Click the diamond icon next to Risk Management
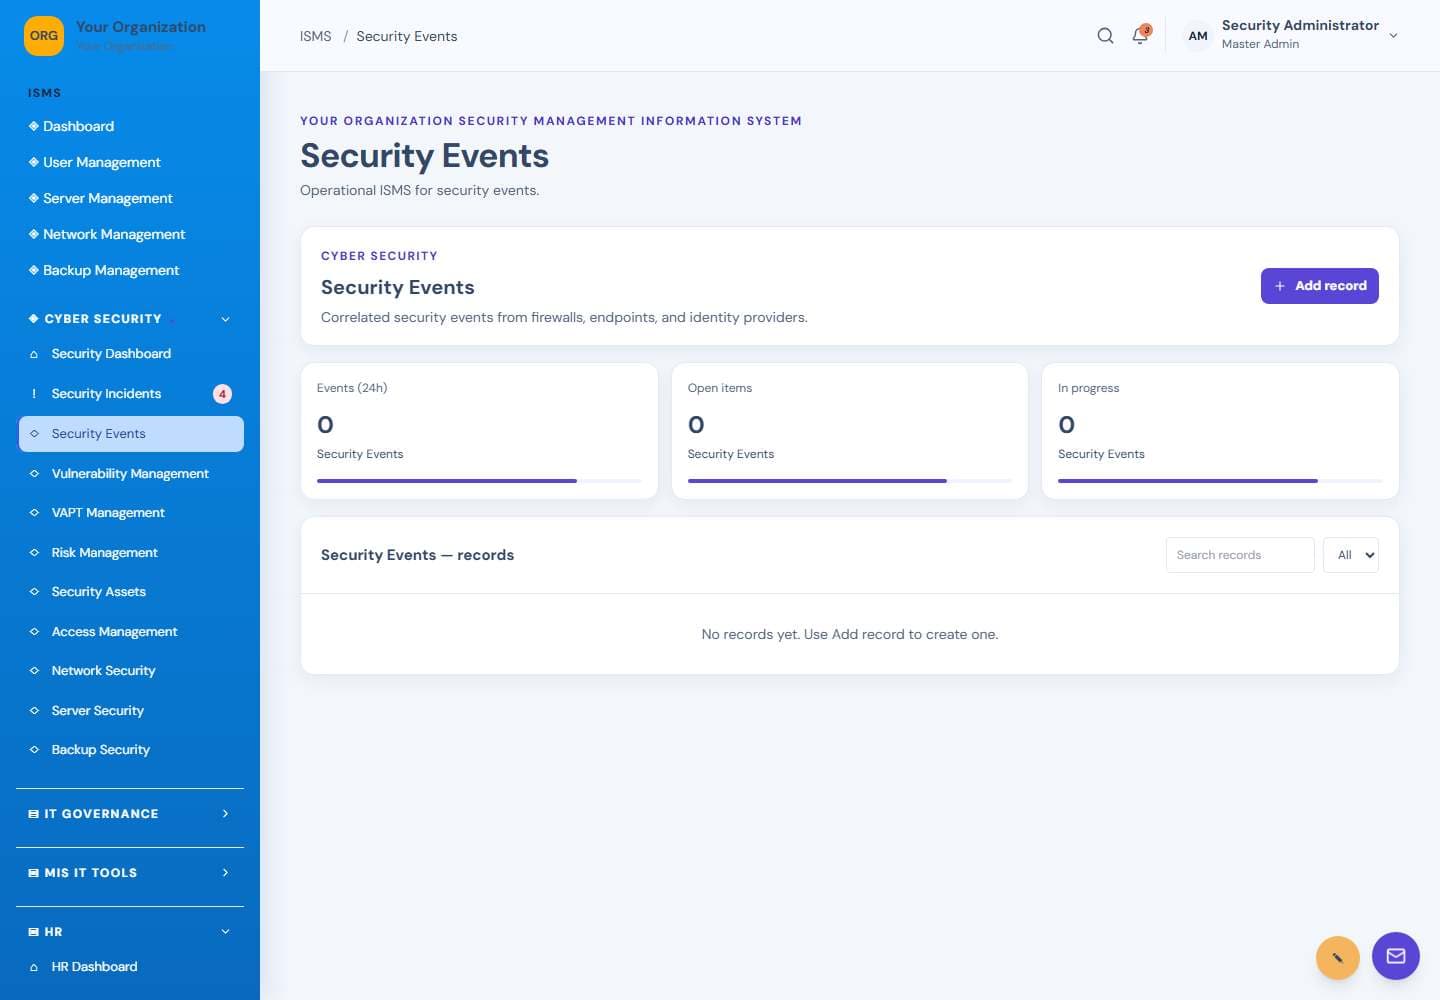The height and width of the screenshot is (1000, 1440). 34,552
